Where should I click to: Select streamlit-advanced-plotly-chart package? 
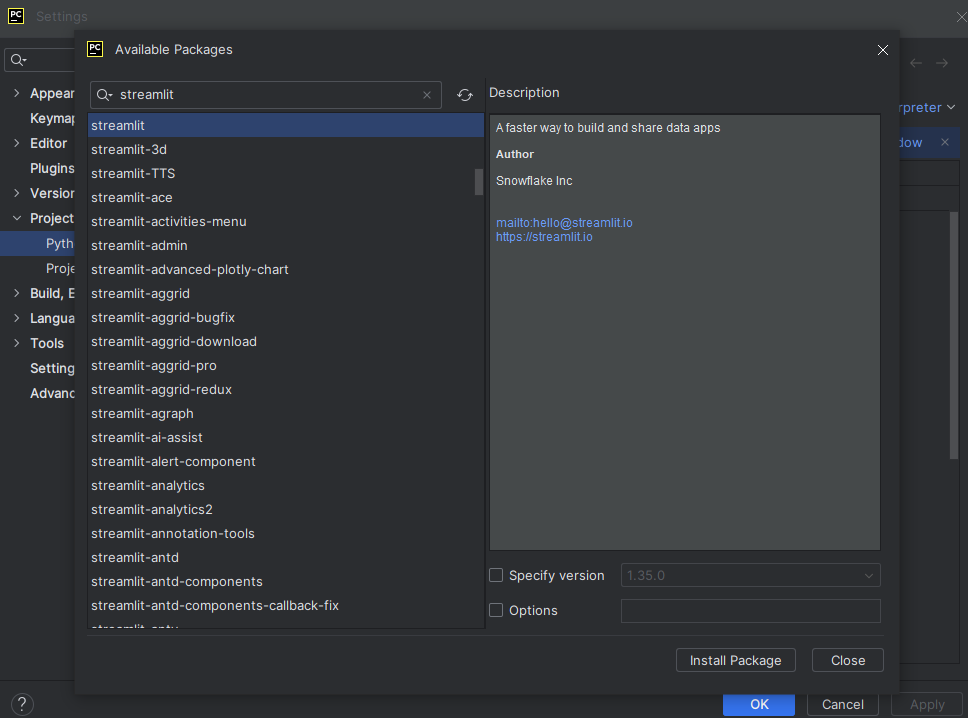[x=286, y=270]
